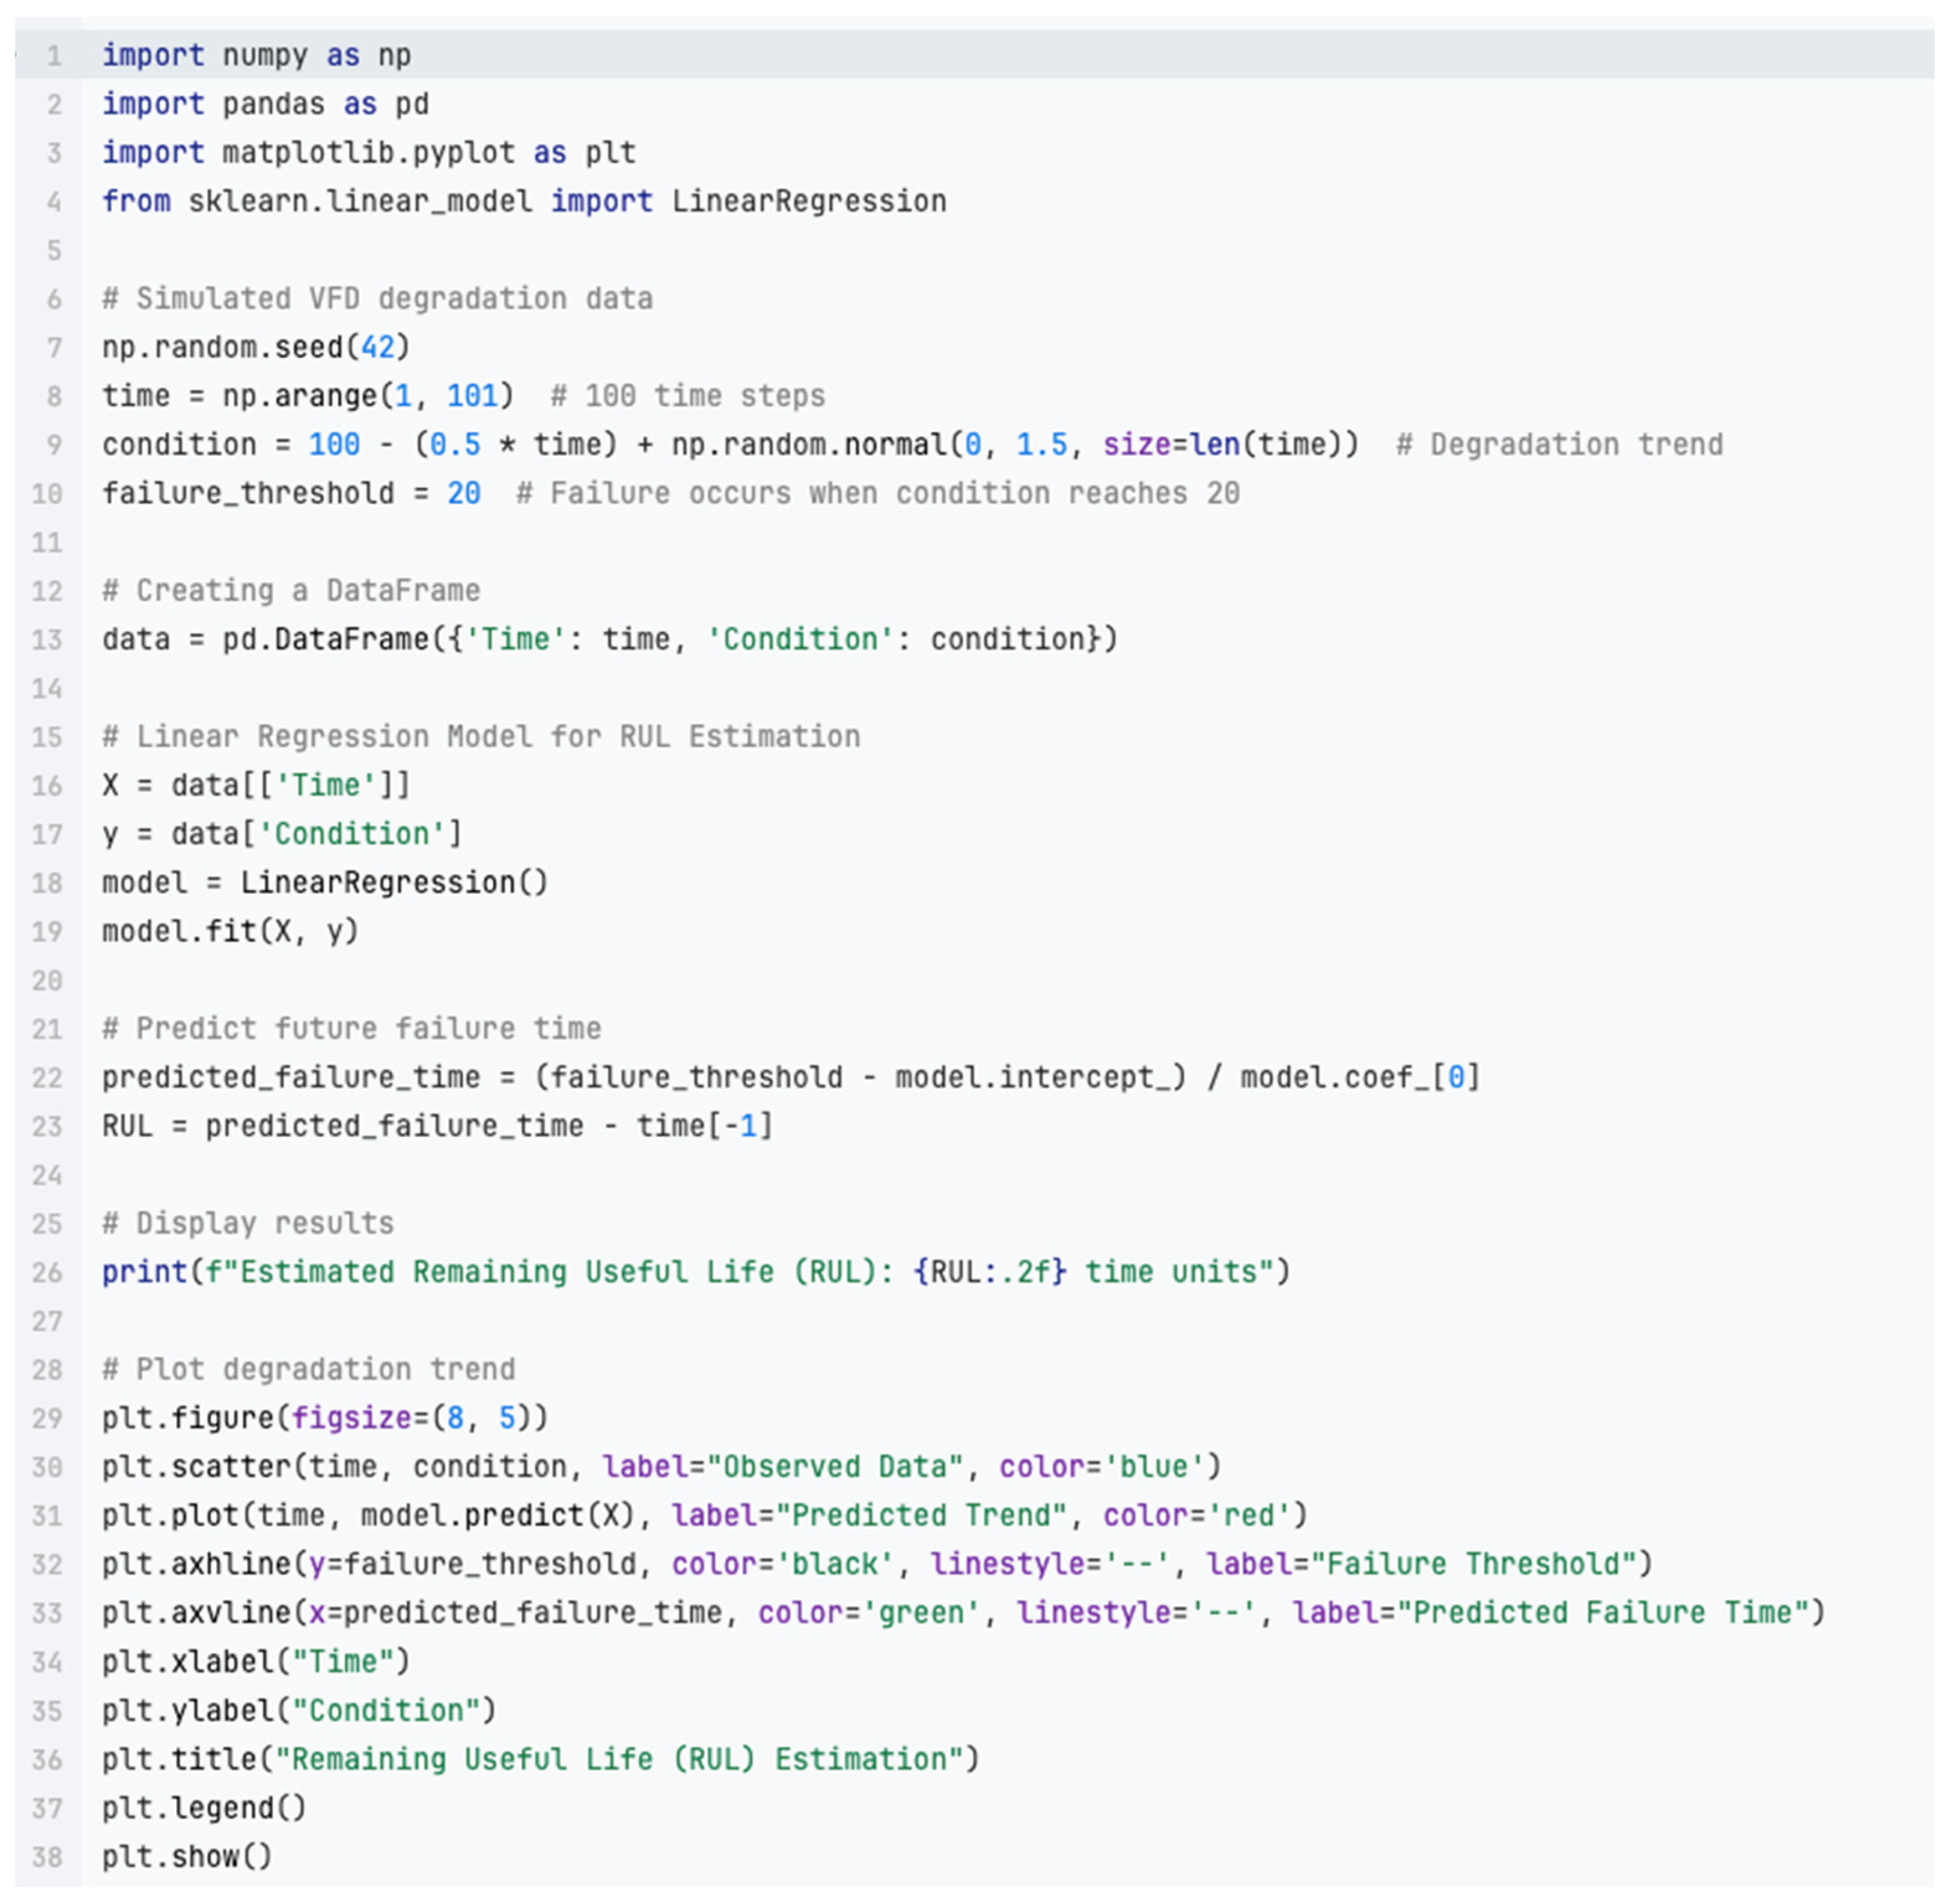Click the plt.show() call
This screenshot has height=1904, width=1949.
point(187,1857)
